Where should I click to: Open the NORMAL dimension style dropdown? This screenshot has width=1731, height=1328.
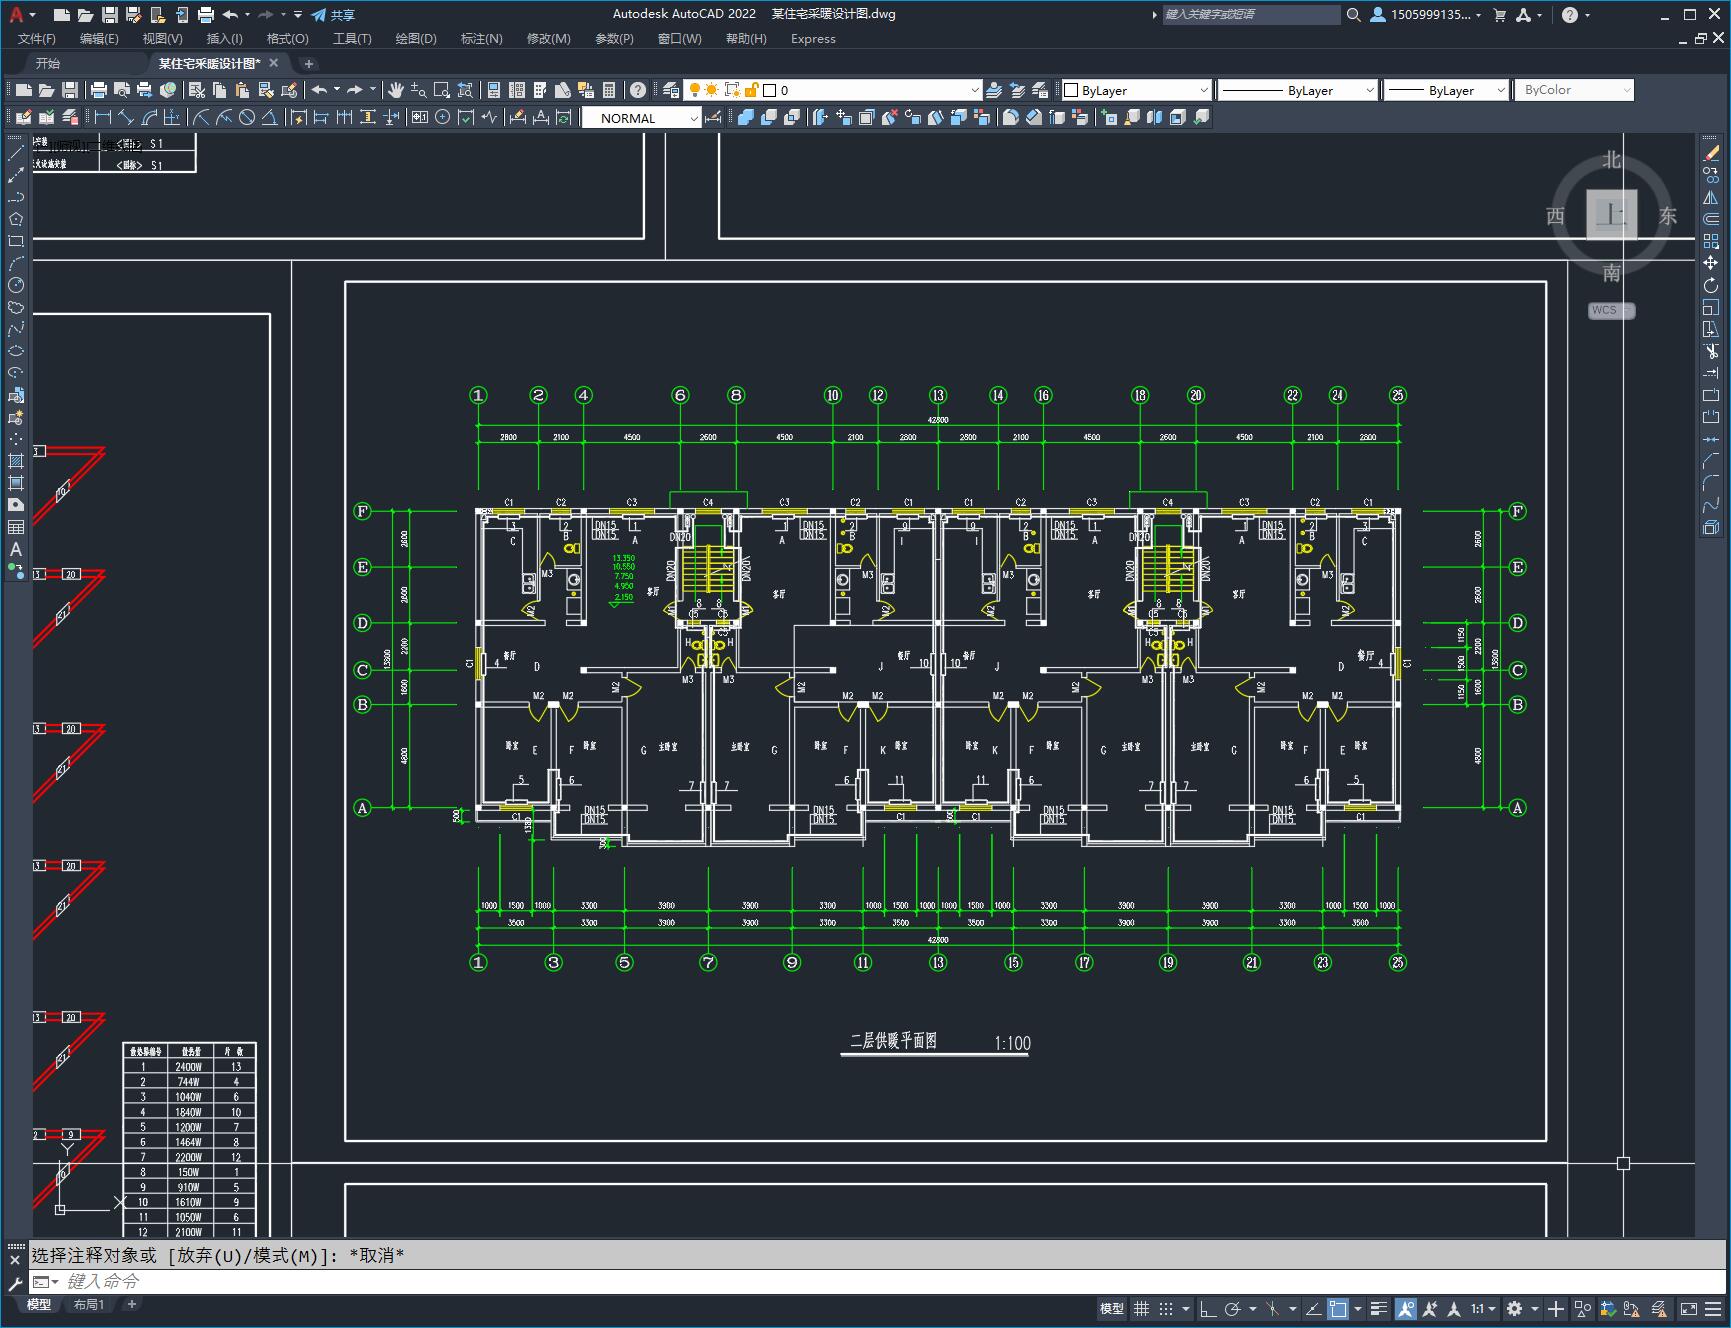[693, 118]
